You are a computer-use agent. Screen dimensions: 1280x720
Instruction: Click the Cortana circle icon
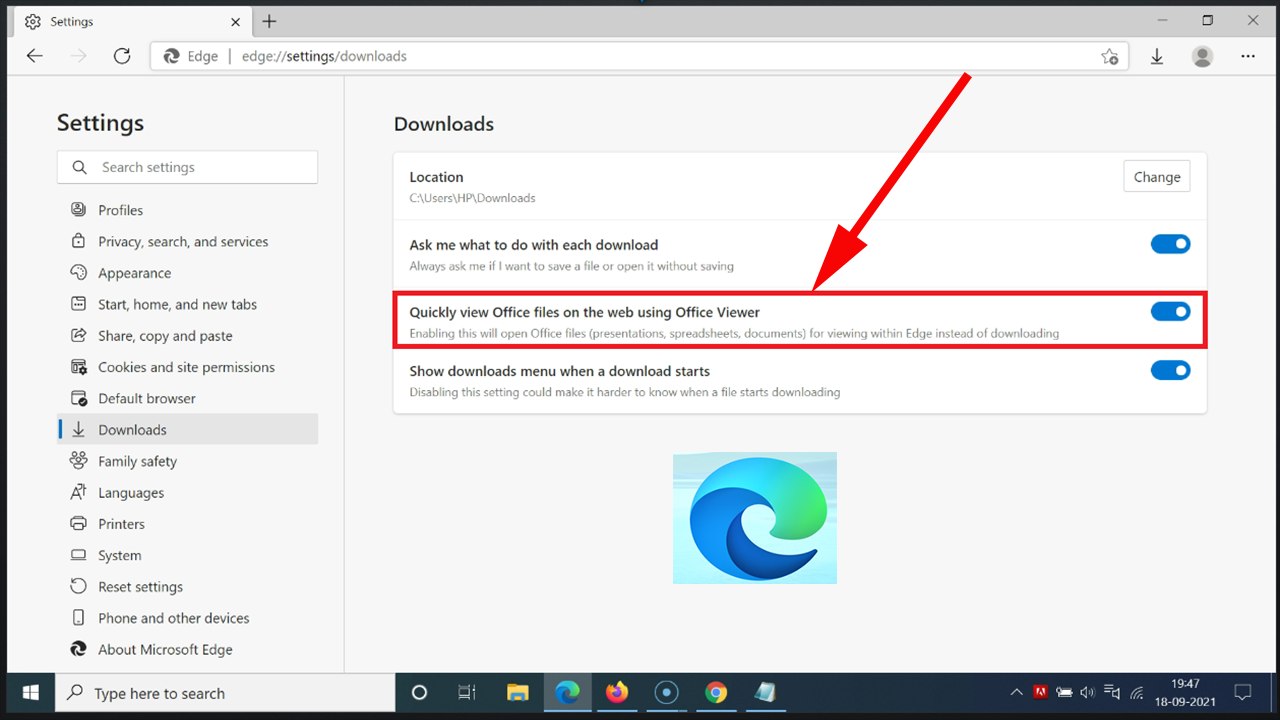click(420, 692)
